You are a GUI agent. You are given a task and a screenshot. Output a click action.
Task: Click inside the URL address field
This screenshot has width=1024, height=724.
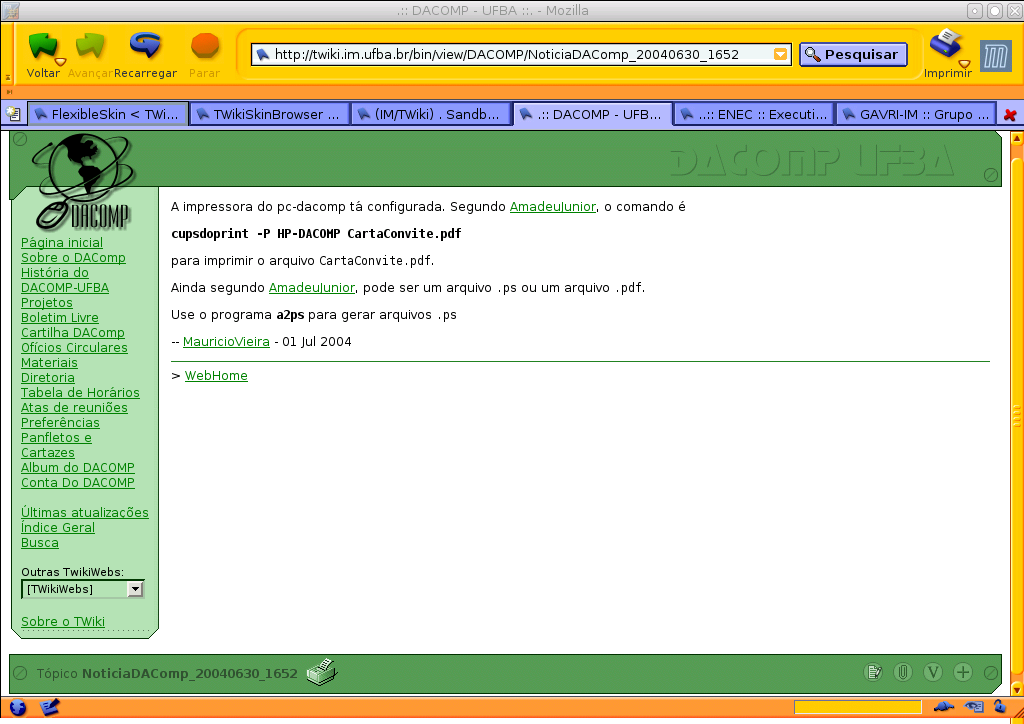(510, 55)
